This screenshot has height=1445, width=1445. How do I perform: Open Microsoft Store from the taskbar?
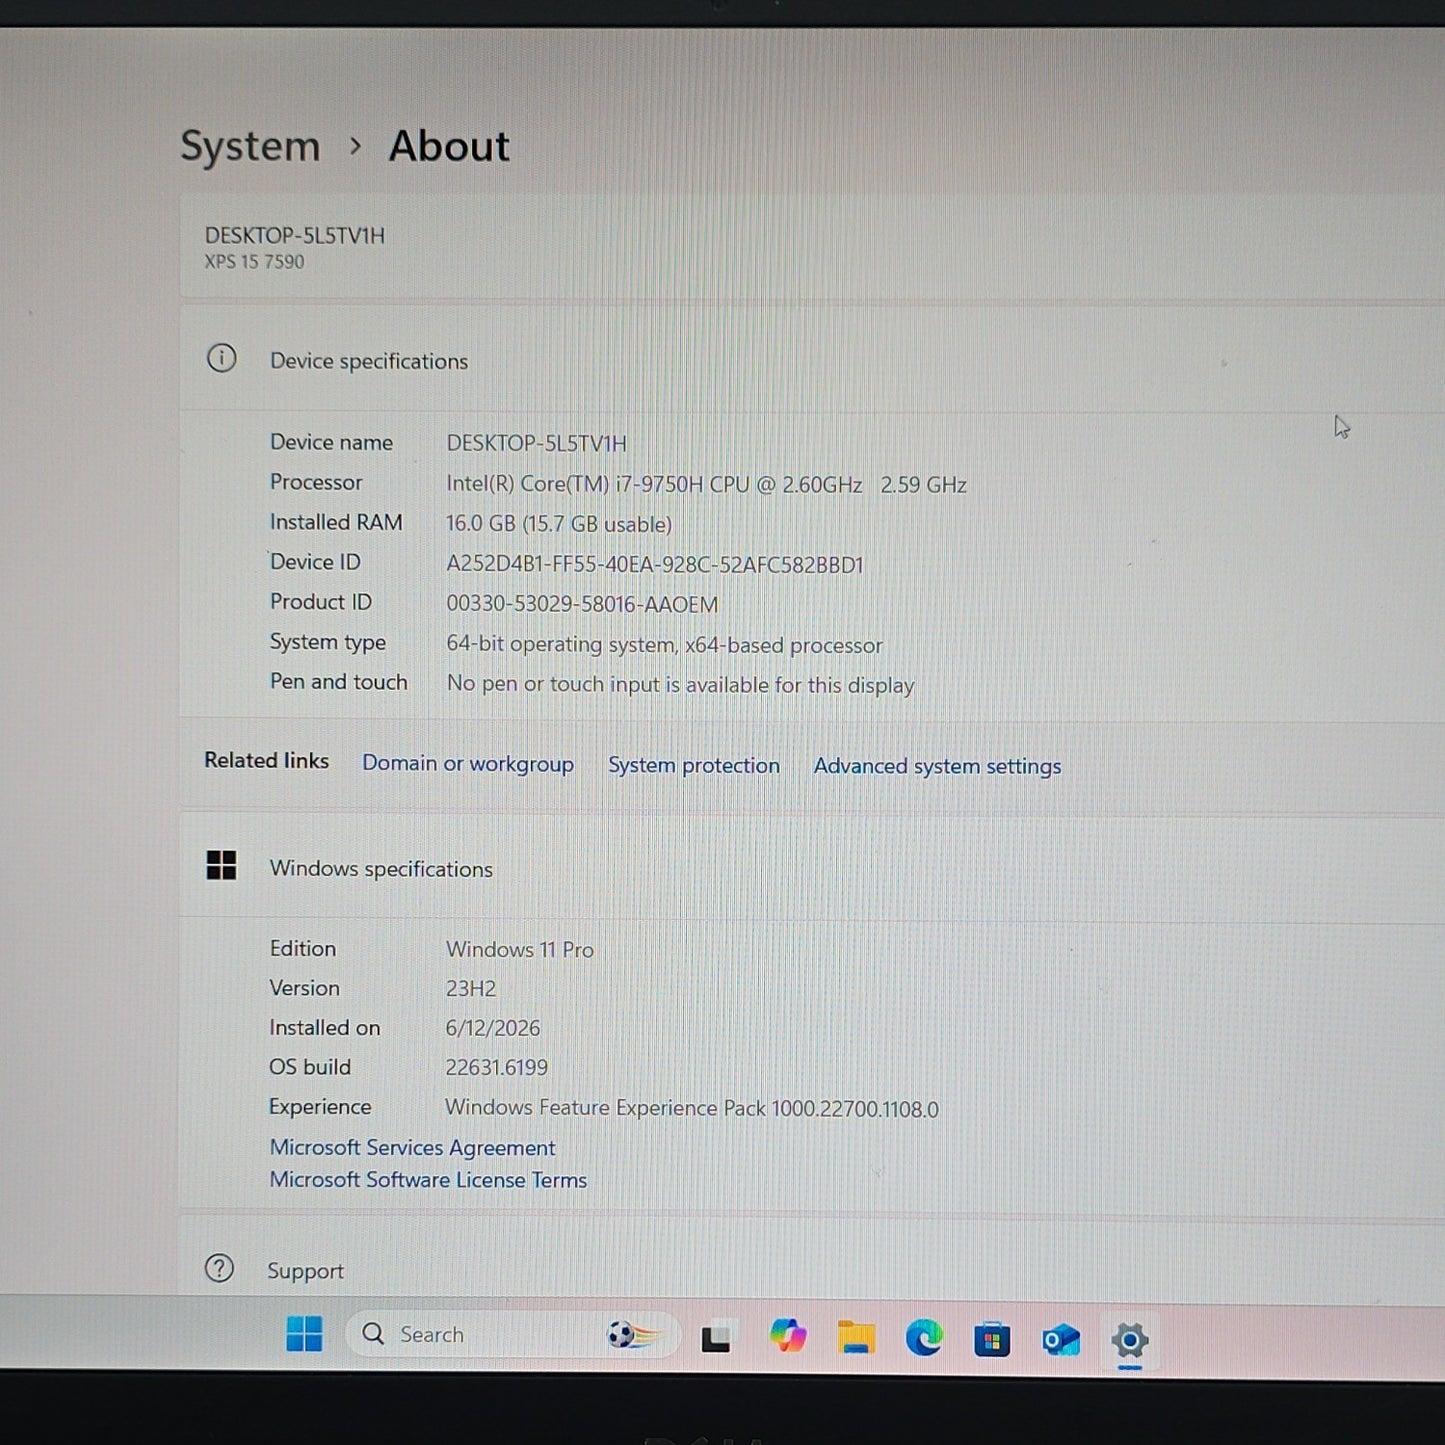click(992, 1340)
